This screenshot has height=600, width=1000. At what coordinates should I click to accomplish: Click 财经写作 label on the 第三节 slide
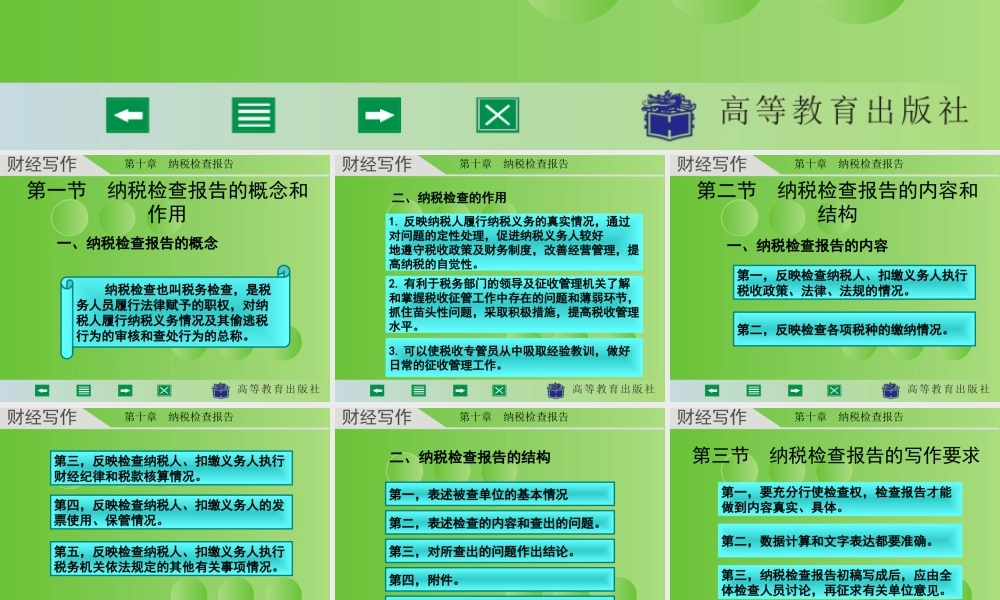711,417
